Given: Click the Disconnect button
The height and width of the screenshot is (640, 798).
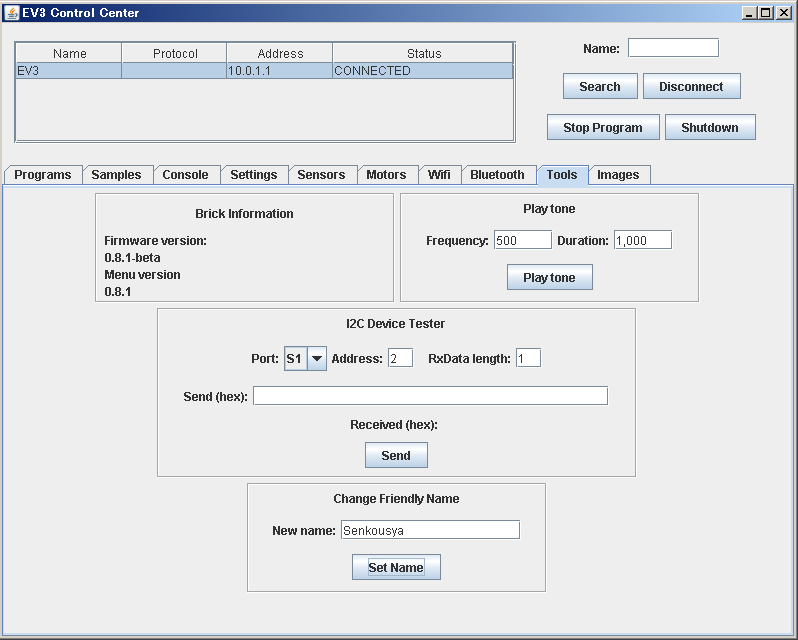Looking at the screenshot, I should click(x=691, y=86).
